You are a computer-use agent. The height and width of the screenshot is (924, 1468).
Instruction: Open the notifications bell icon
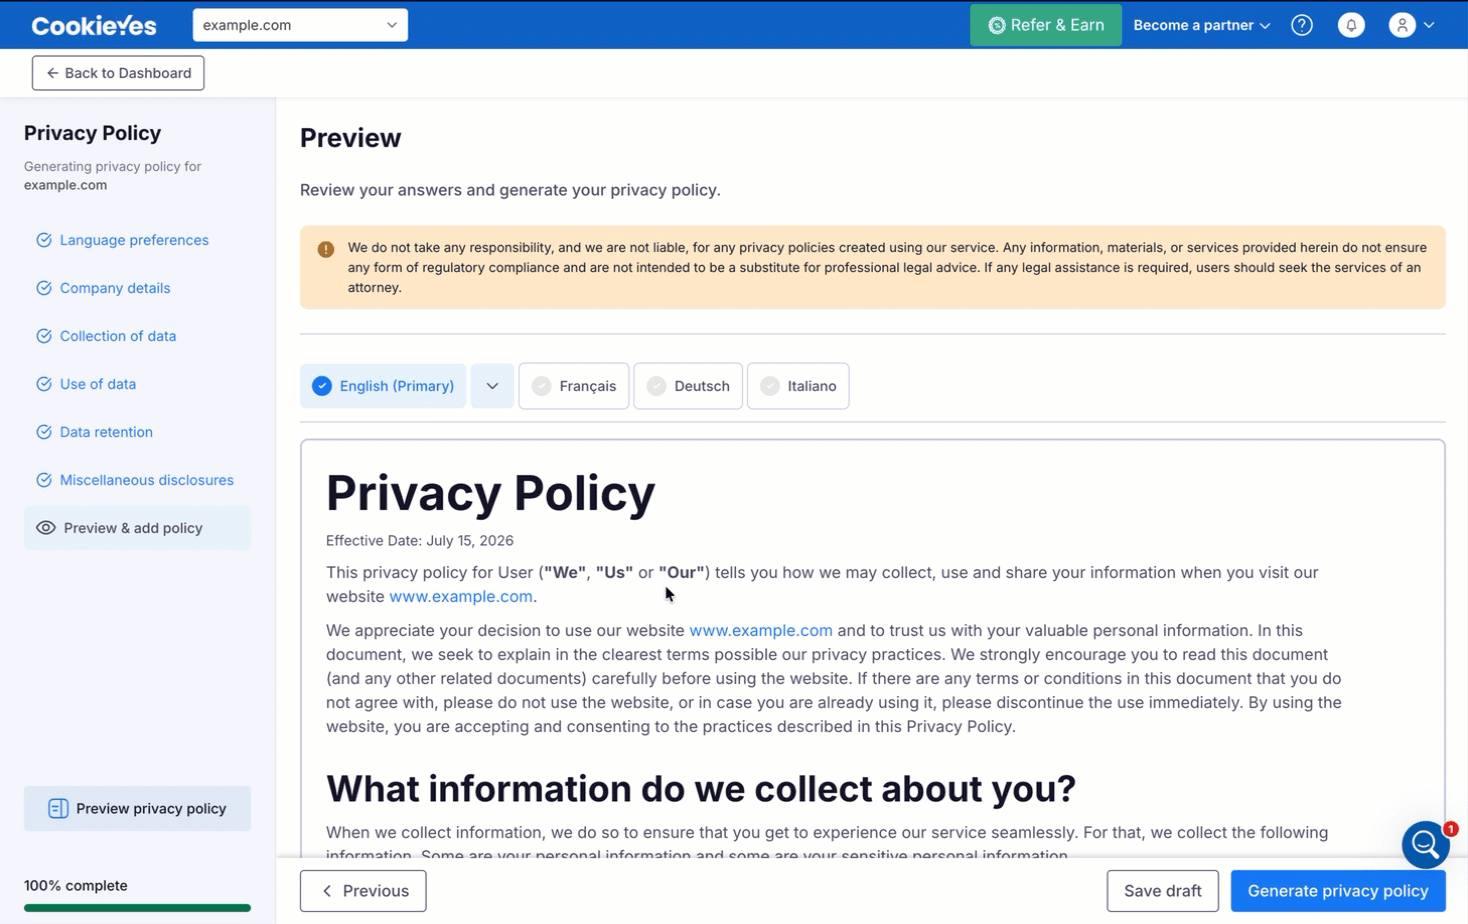pyautogui.click(x=1351, y=25)
